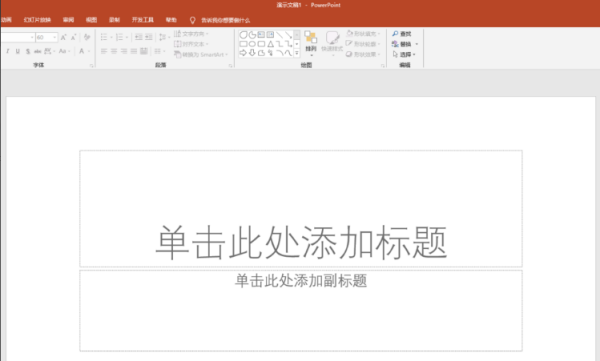The width and height of the screenshot is (600, 361).
Task: Toggle underline formatting
Action: [18, 51]
